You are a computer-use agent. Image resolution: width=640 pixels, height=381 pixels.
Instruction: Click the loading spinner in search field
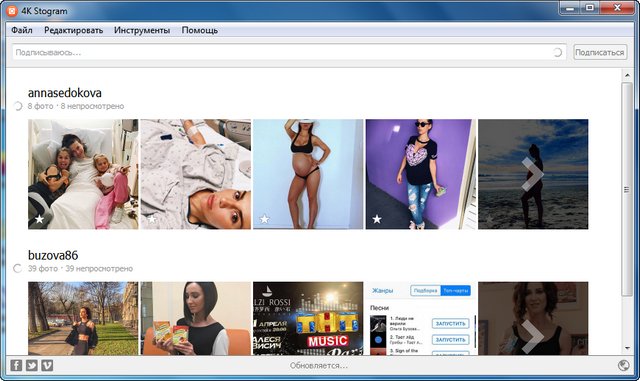pos(558,52)
